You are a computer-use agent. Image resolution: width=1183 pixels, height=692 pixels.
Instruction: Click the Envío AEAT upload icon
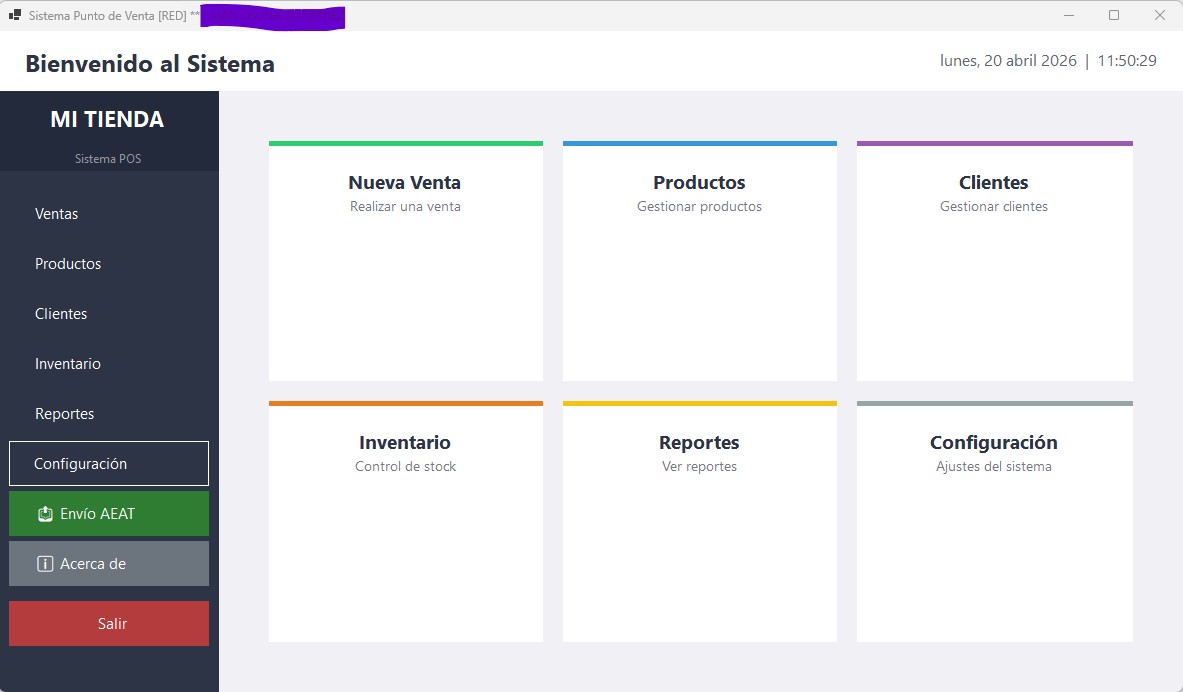pyautogui.click(x=45, y=514)
